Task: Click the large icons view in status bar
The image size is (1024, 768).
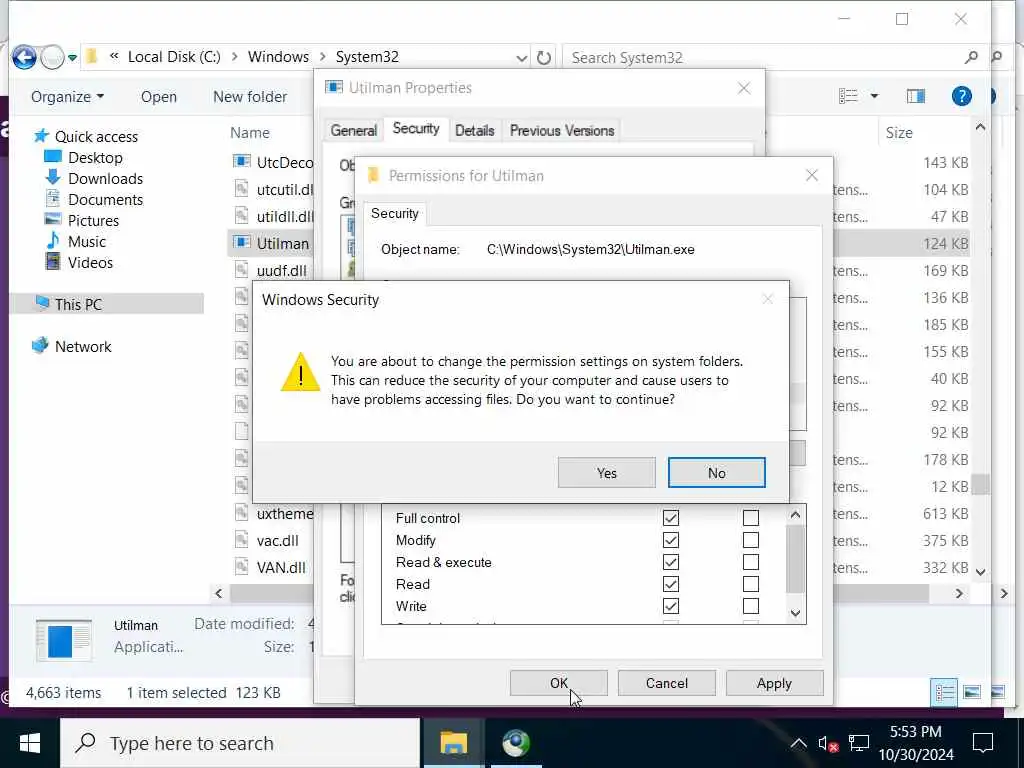Action: click(972, 692)
